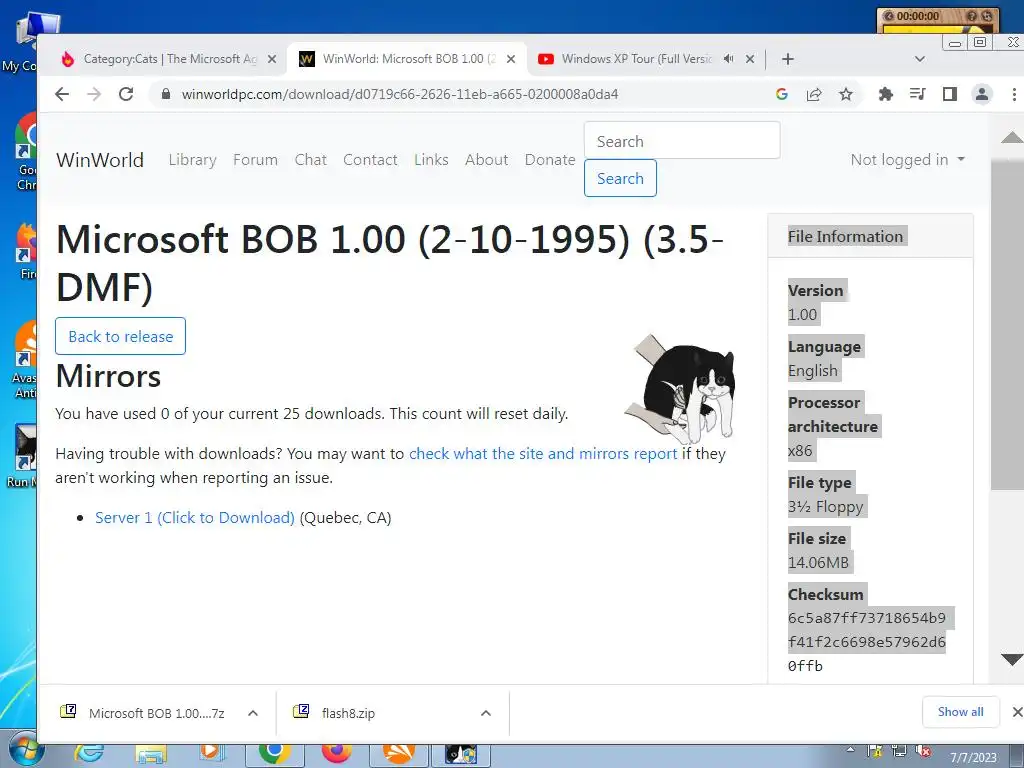Share this page via the share icon
The width and height of the screenshot is (1024, 768).
814,94
